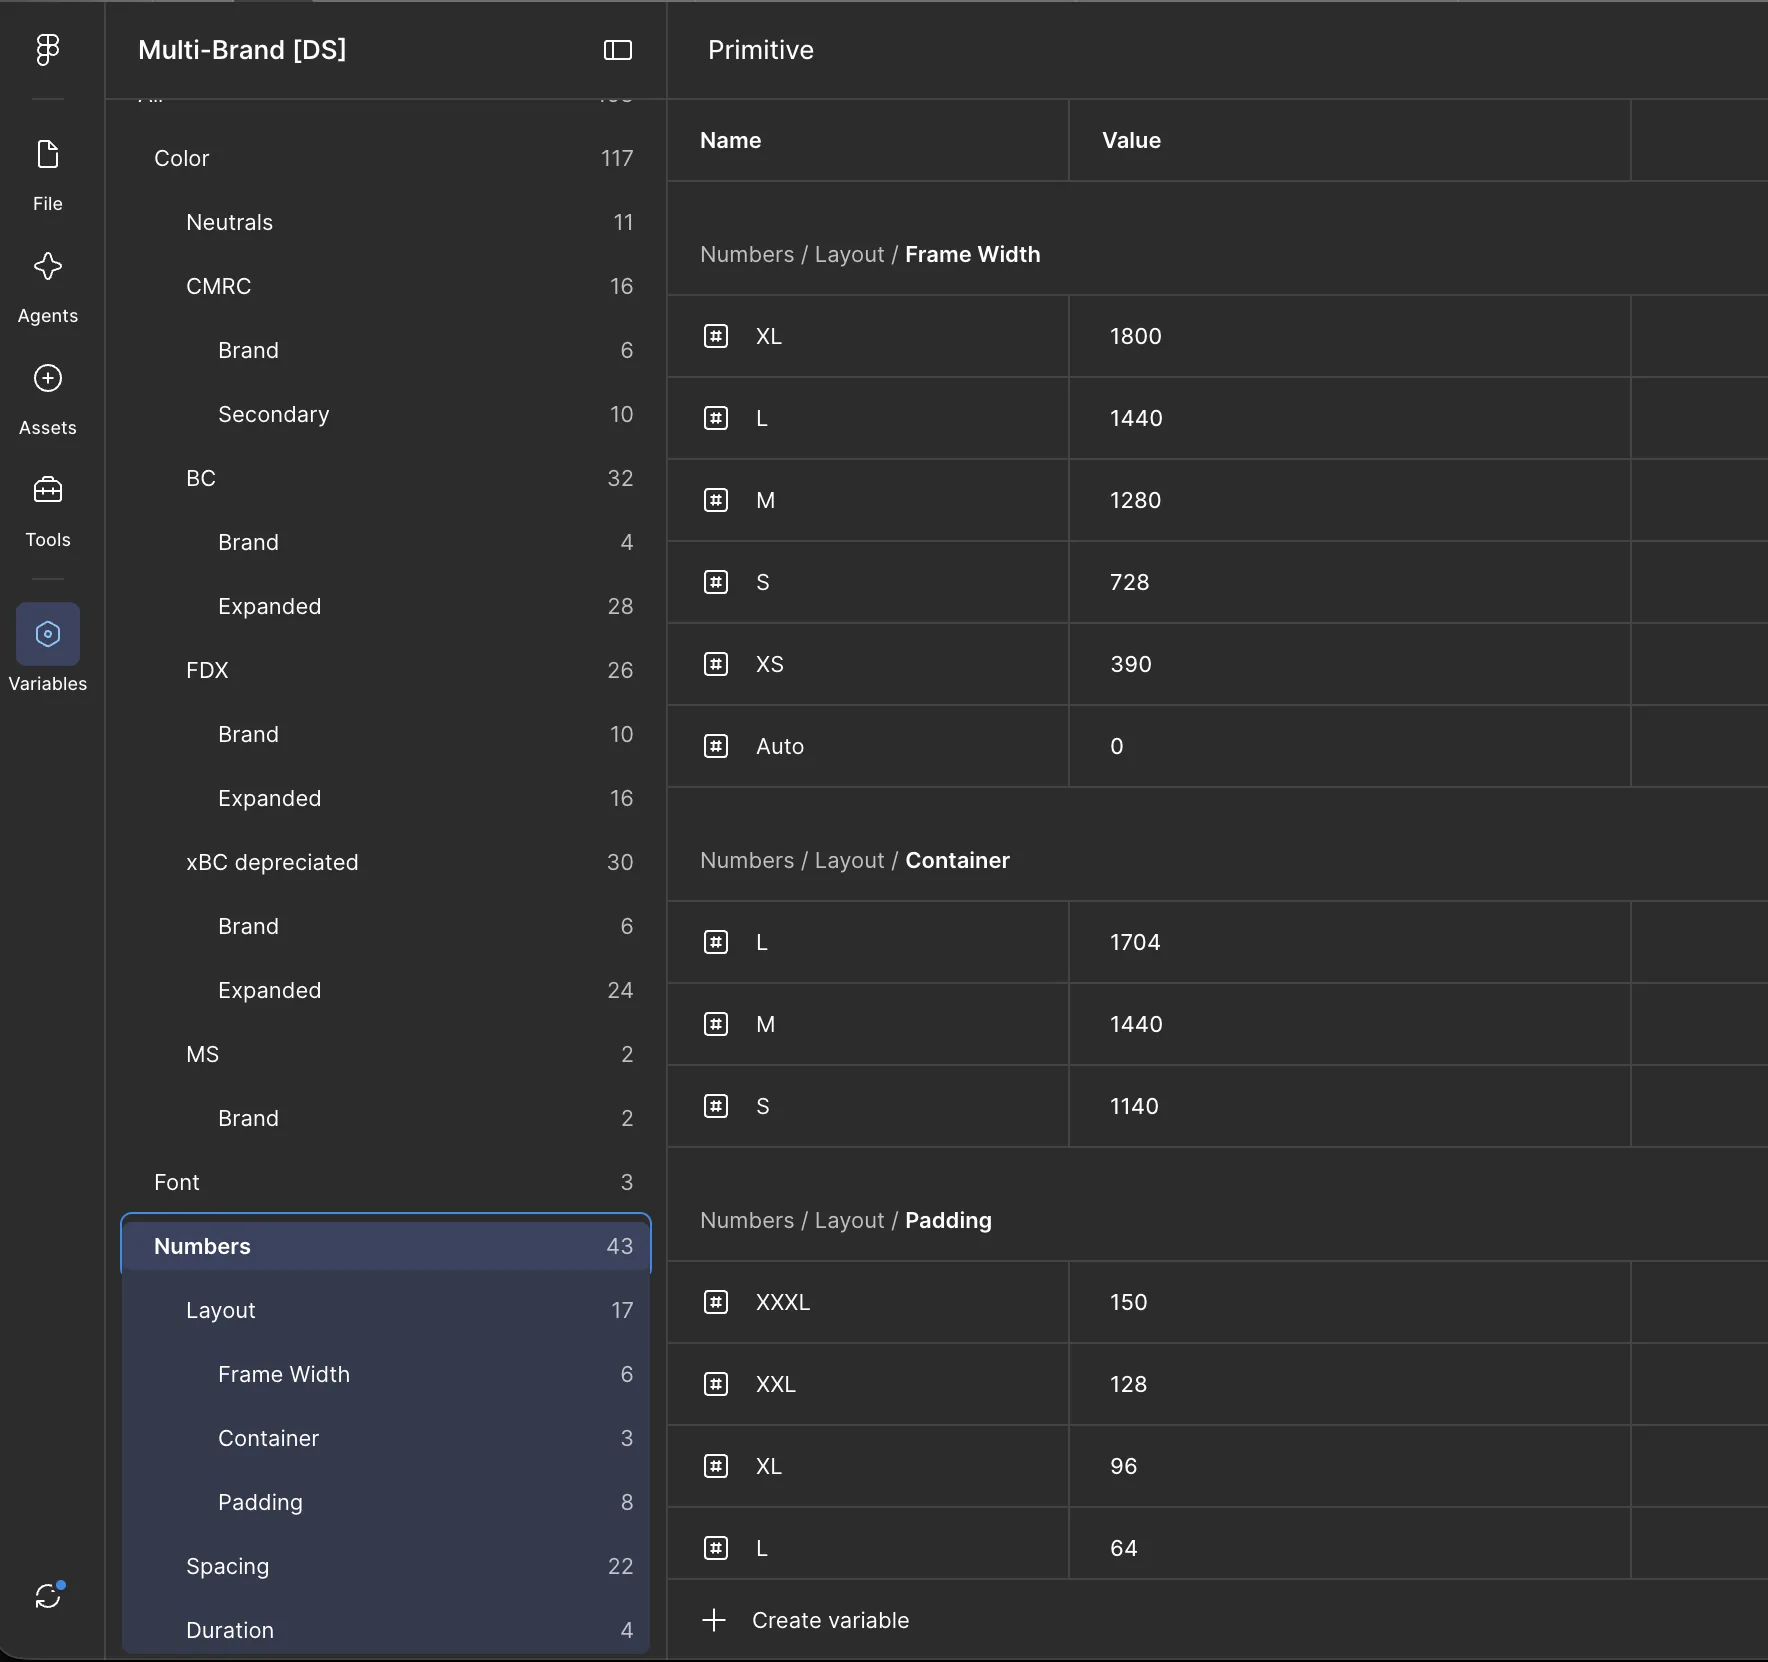
Task: Select the Layout subgroup
Action: click(386, 1310)
